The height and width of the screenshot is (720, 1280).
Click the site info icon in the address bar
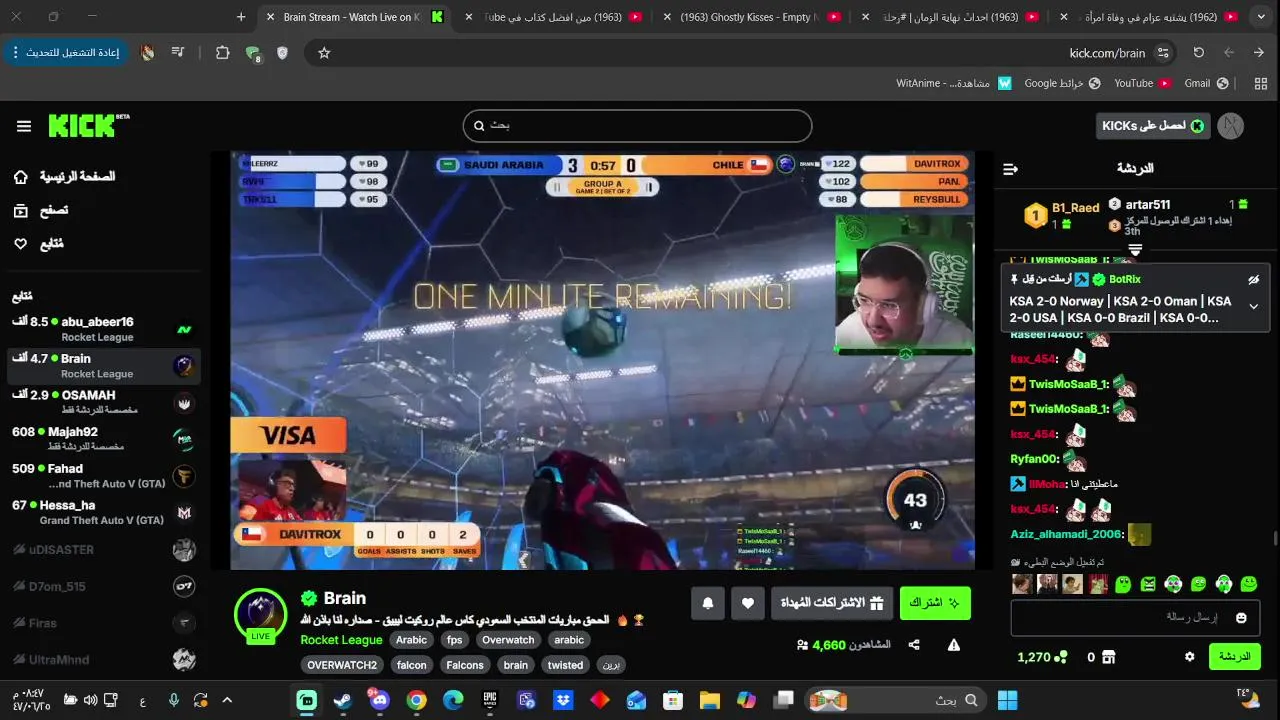pyautogui.click(x=1163, y=53)
